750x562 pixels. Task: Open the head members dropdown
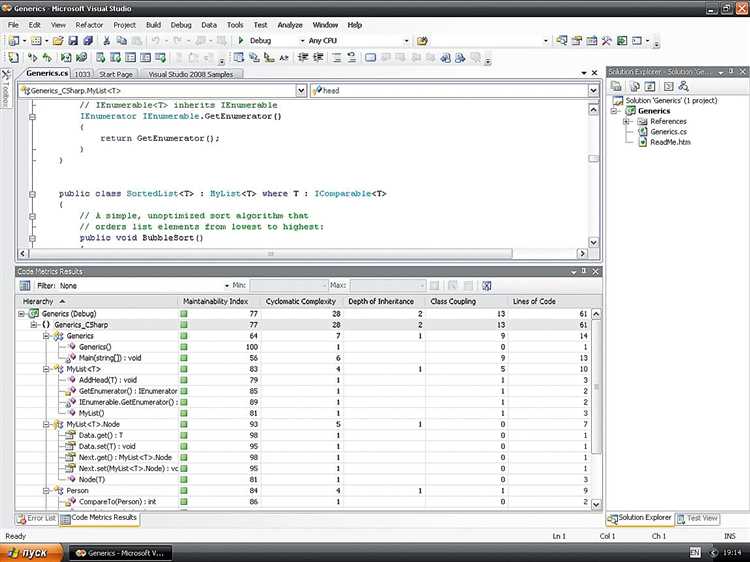[x=593, y=90]
